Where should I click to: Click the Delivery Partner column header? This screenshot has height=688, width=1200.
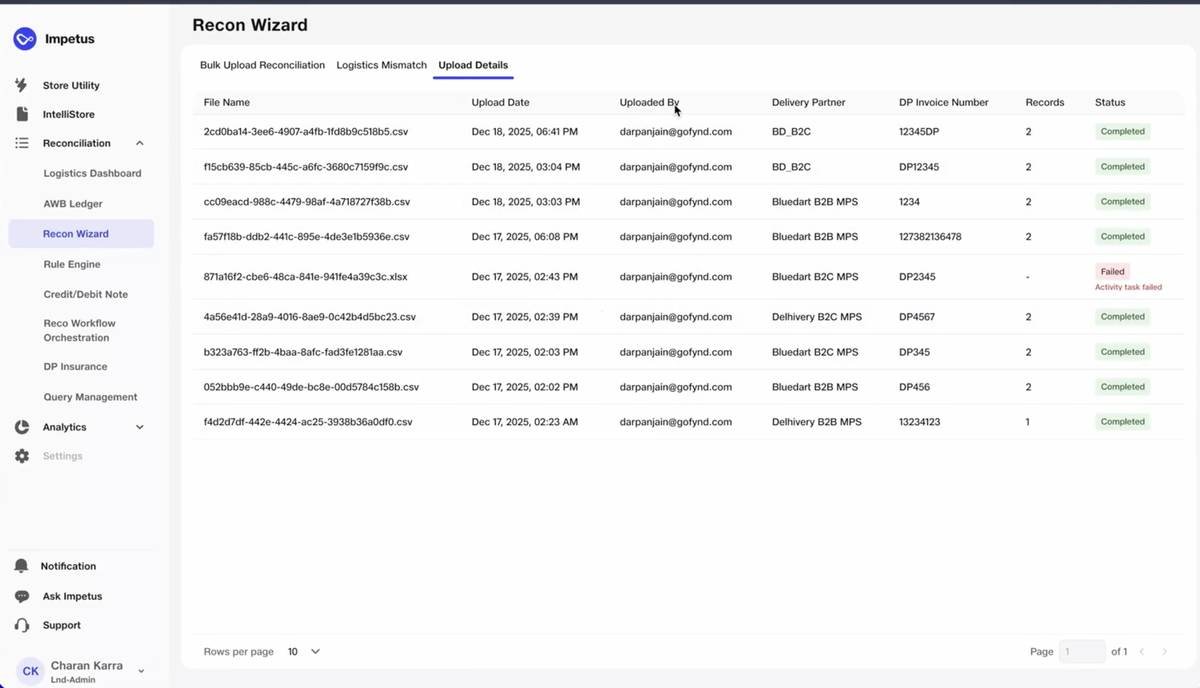(808, 102)
